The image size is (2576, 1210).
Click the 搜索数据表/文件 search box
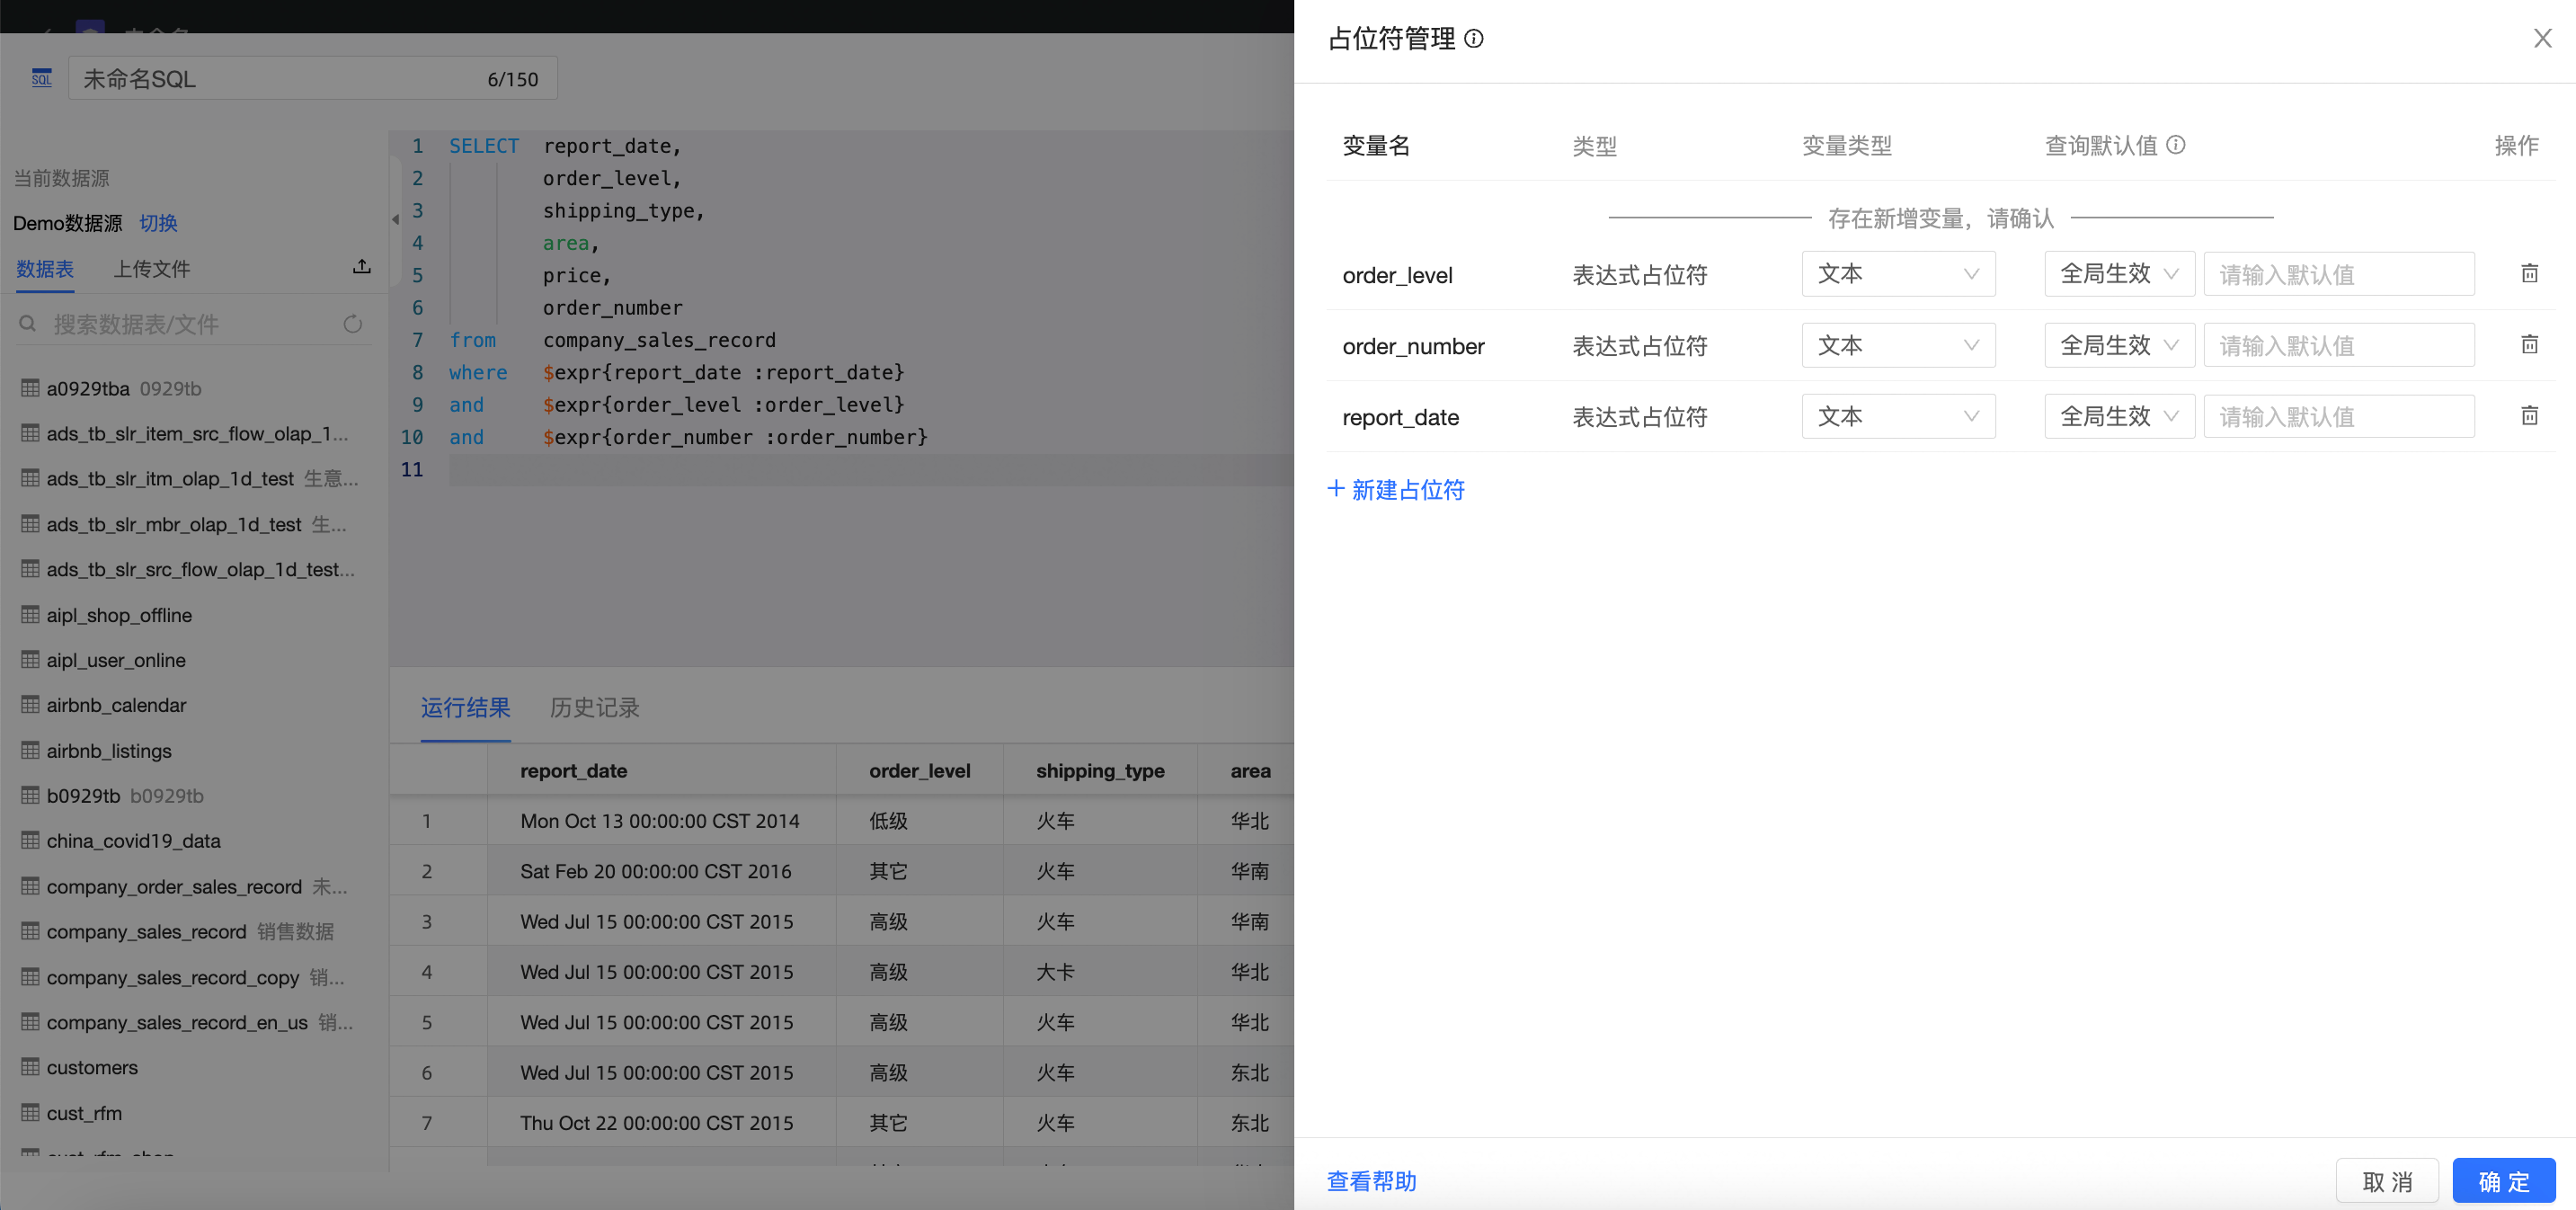(195, 324)
